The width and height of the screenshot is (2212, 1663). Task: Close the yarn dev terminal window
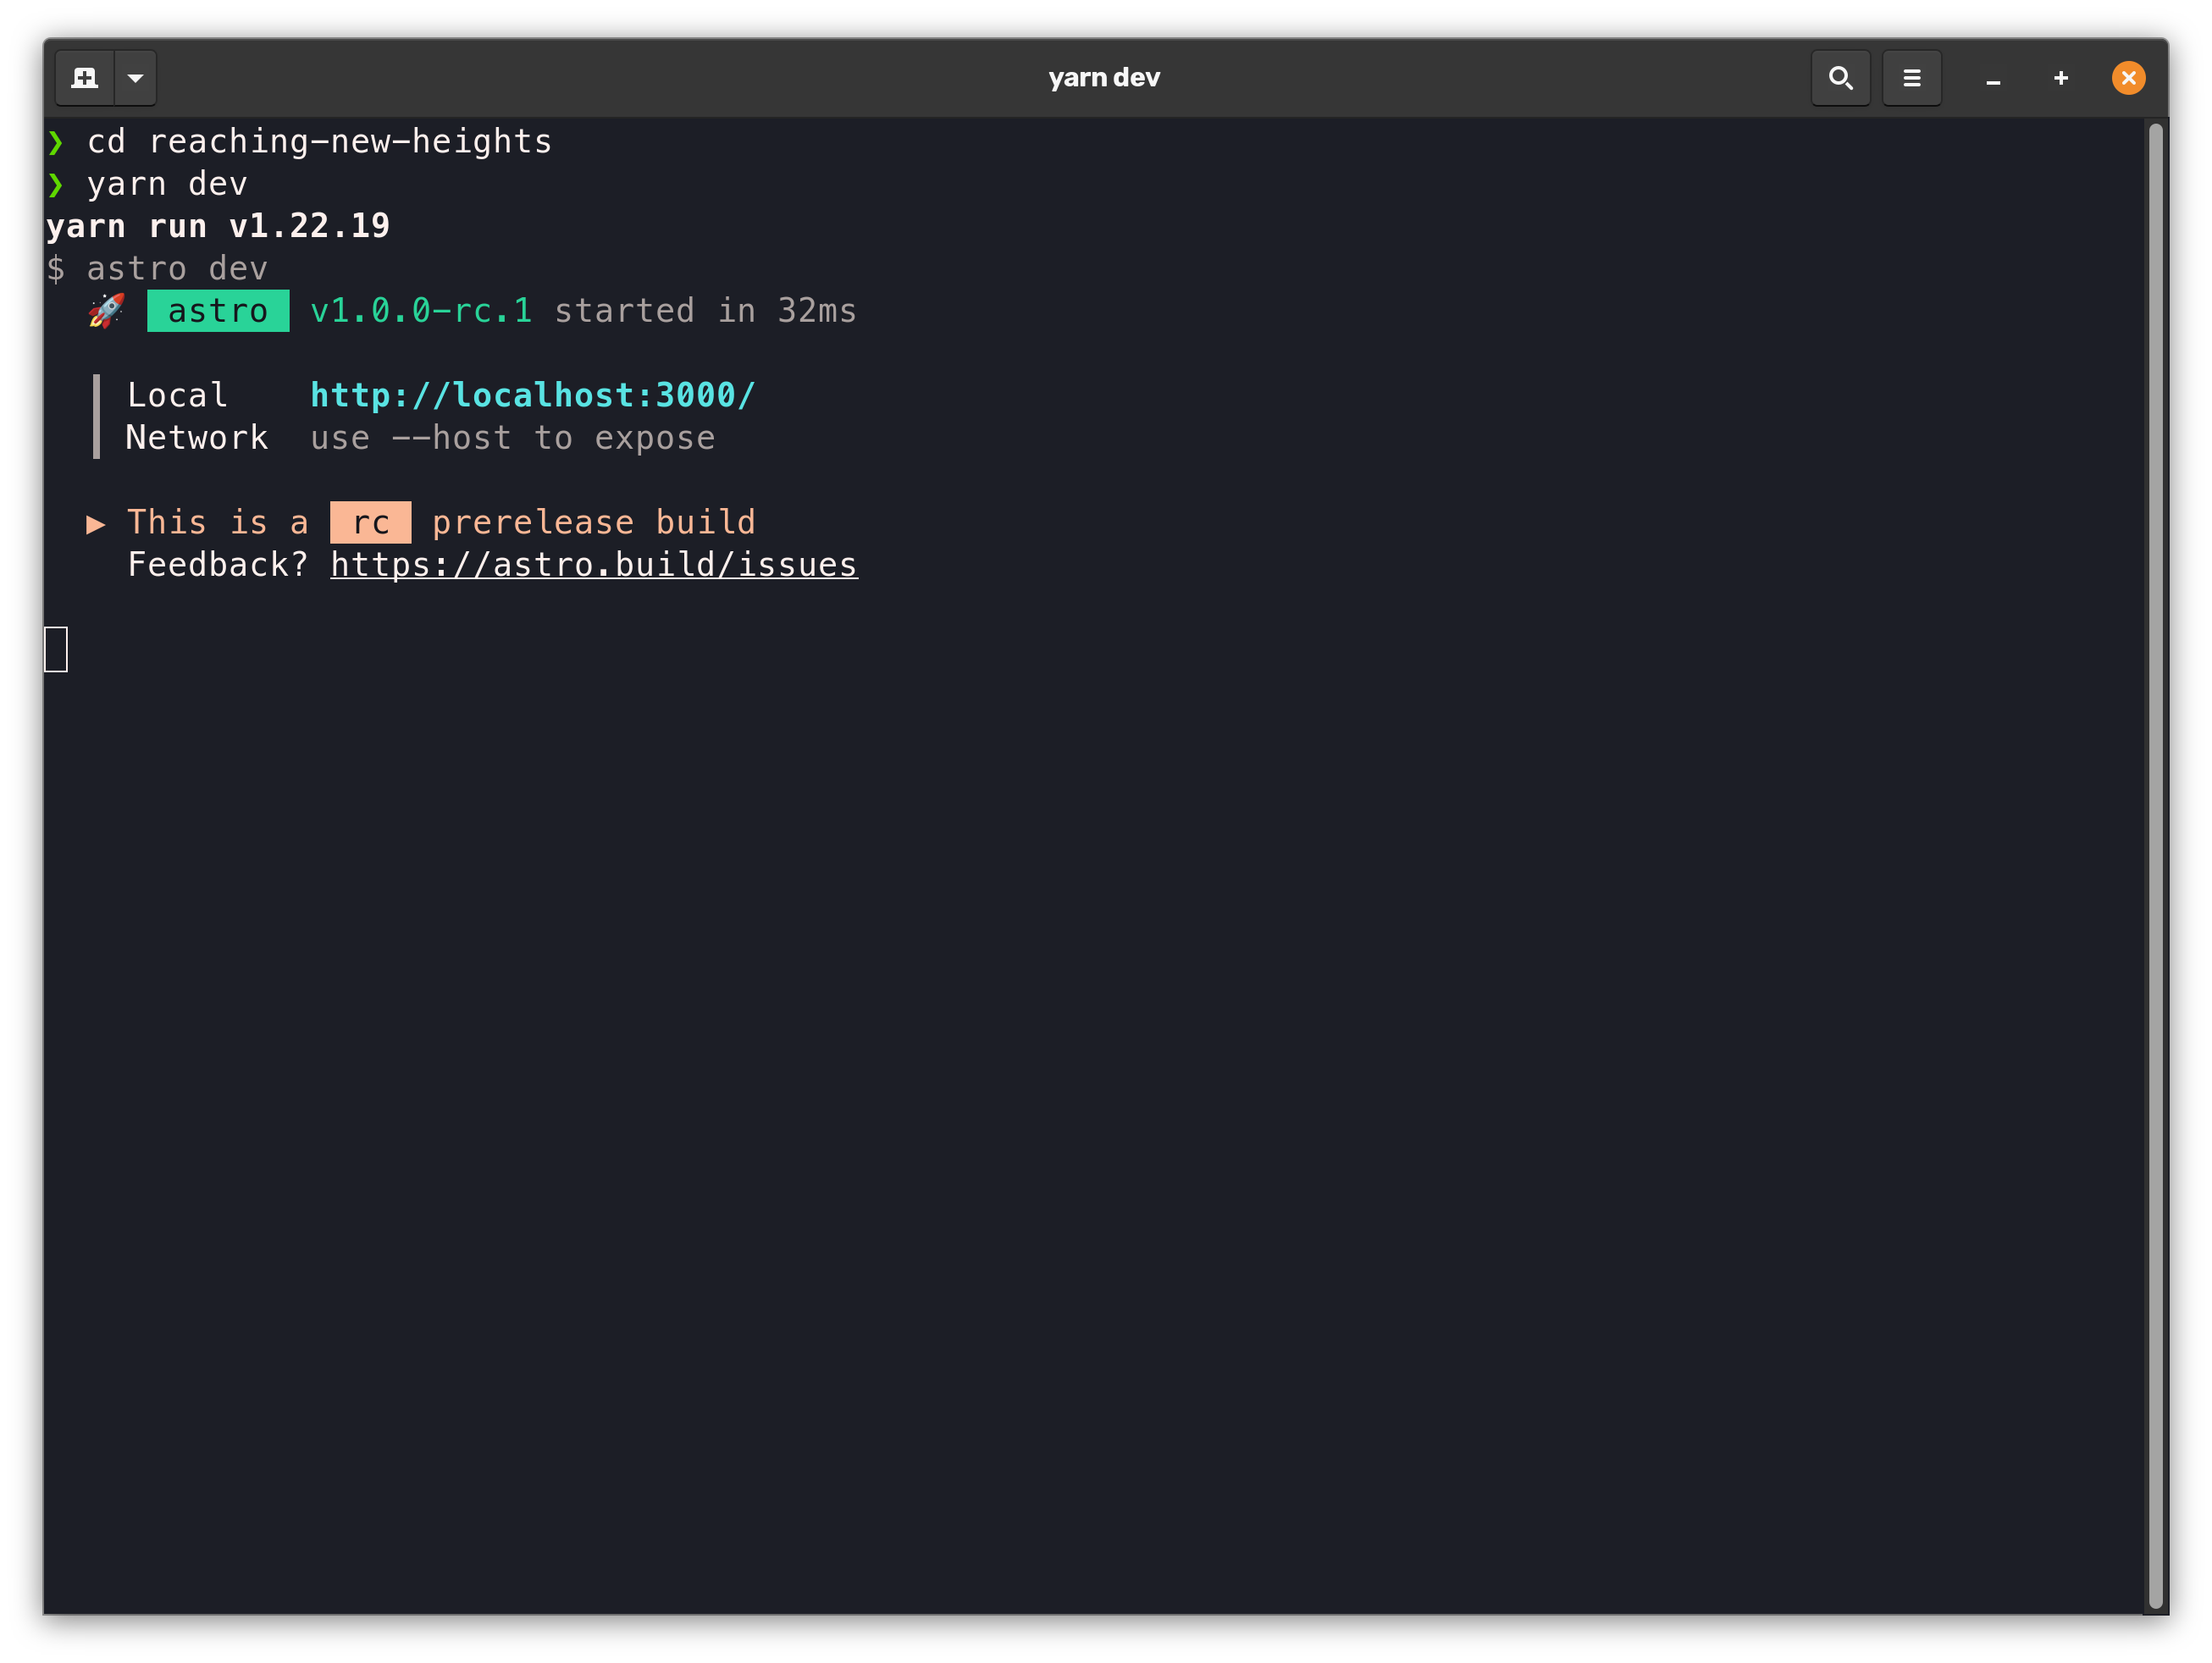(2128, 78)
